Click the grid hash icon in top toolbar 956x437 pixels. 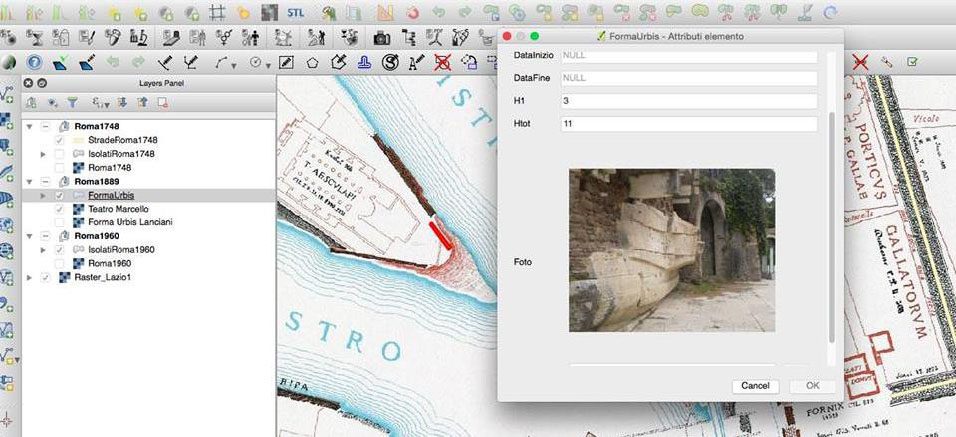[218, 13]
